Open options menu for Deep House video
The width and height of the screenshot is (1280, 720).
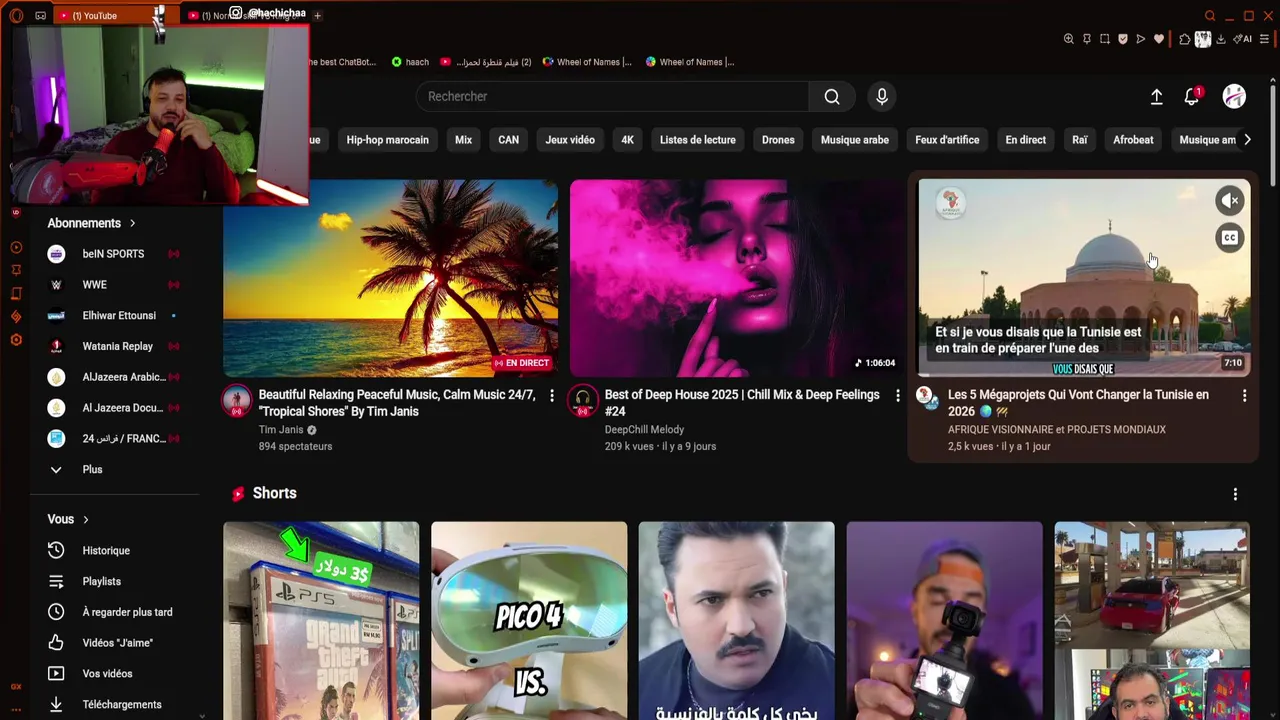pyautogui.click(x=897, y=396)
